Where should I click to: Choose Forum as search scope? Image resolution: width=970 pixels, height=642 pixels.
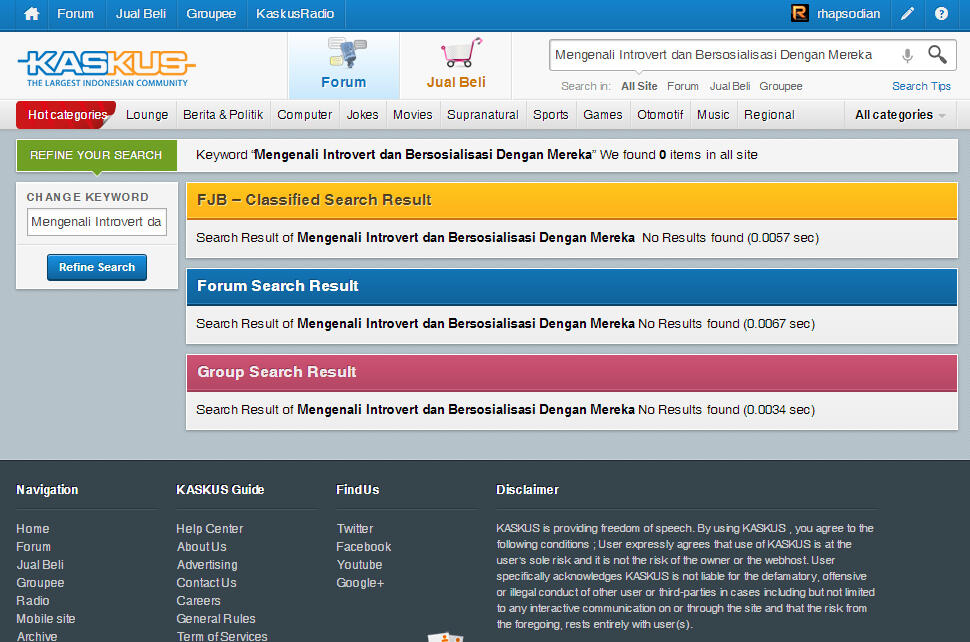[683, 87]
